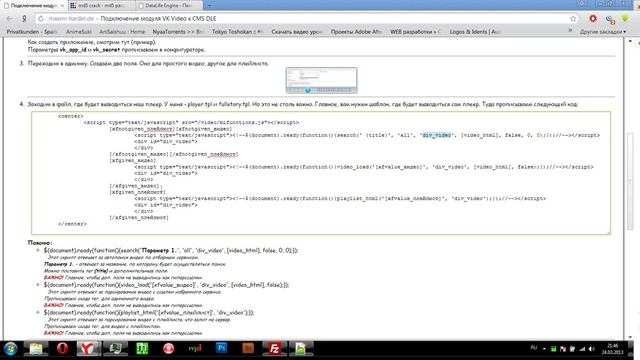The width and height of the screenshot is (640, 360).
Task: Open the green extension icon in toolbar
Action: tap(625, 18)
